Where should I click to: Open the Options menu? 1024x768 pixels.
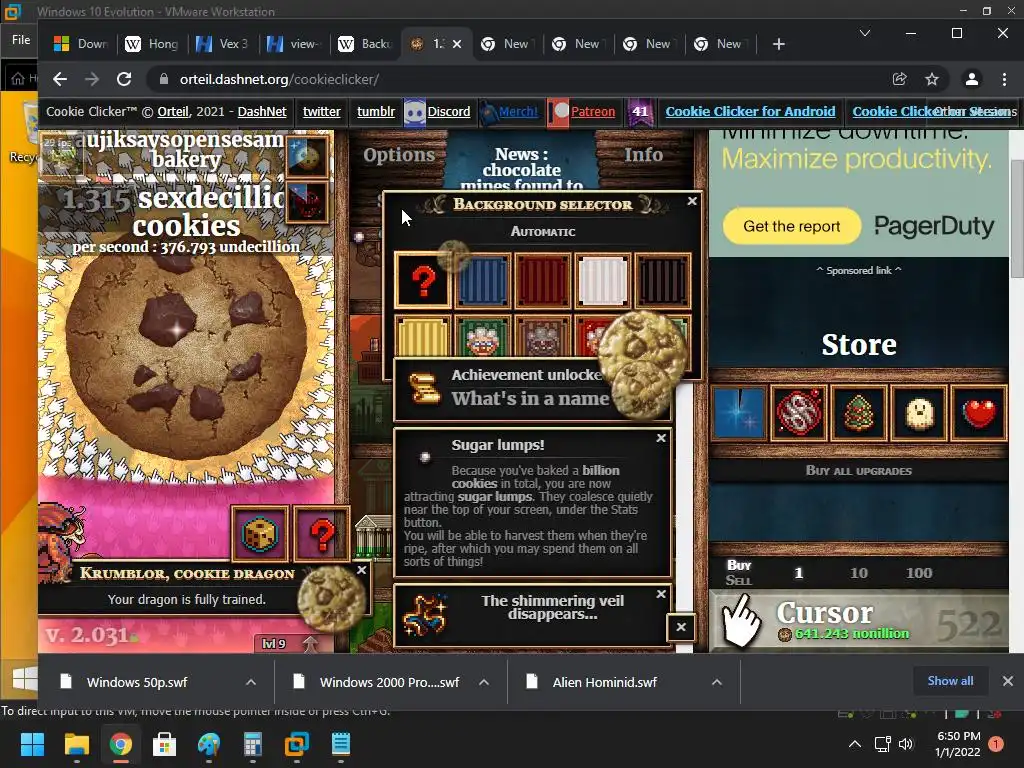(399, 155)
